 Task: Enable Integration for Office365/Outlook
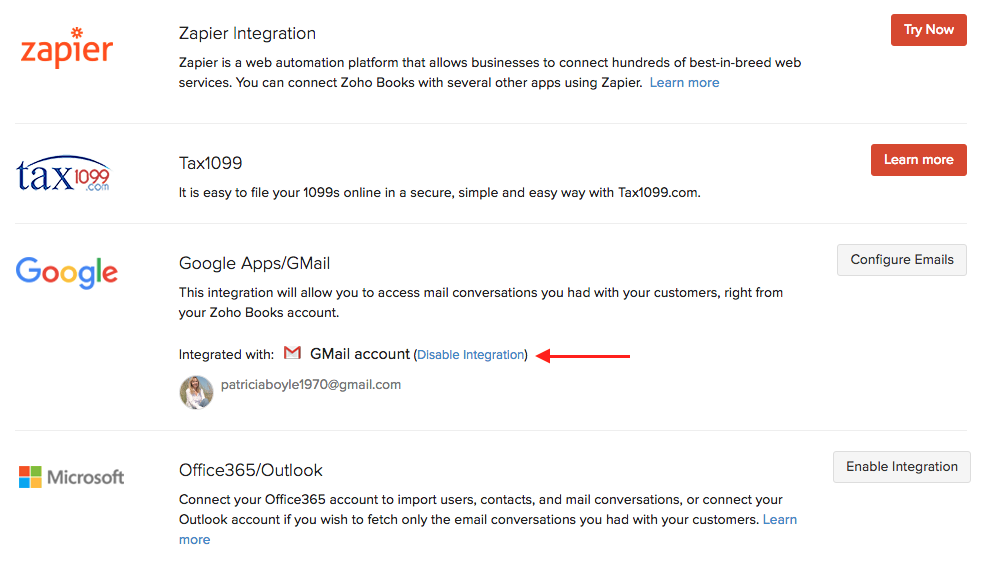pos(901,467)
